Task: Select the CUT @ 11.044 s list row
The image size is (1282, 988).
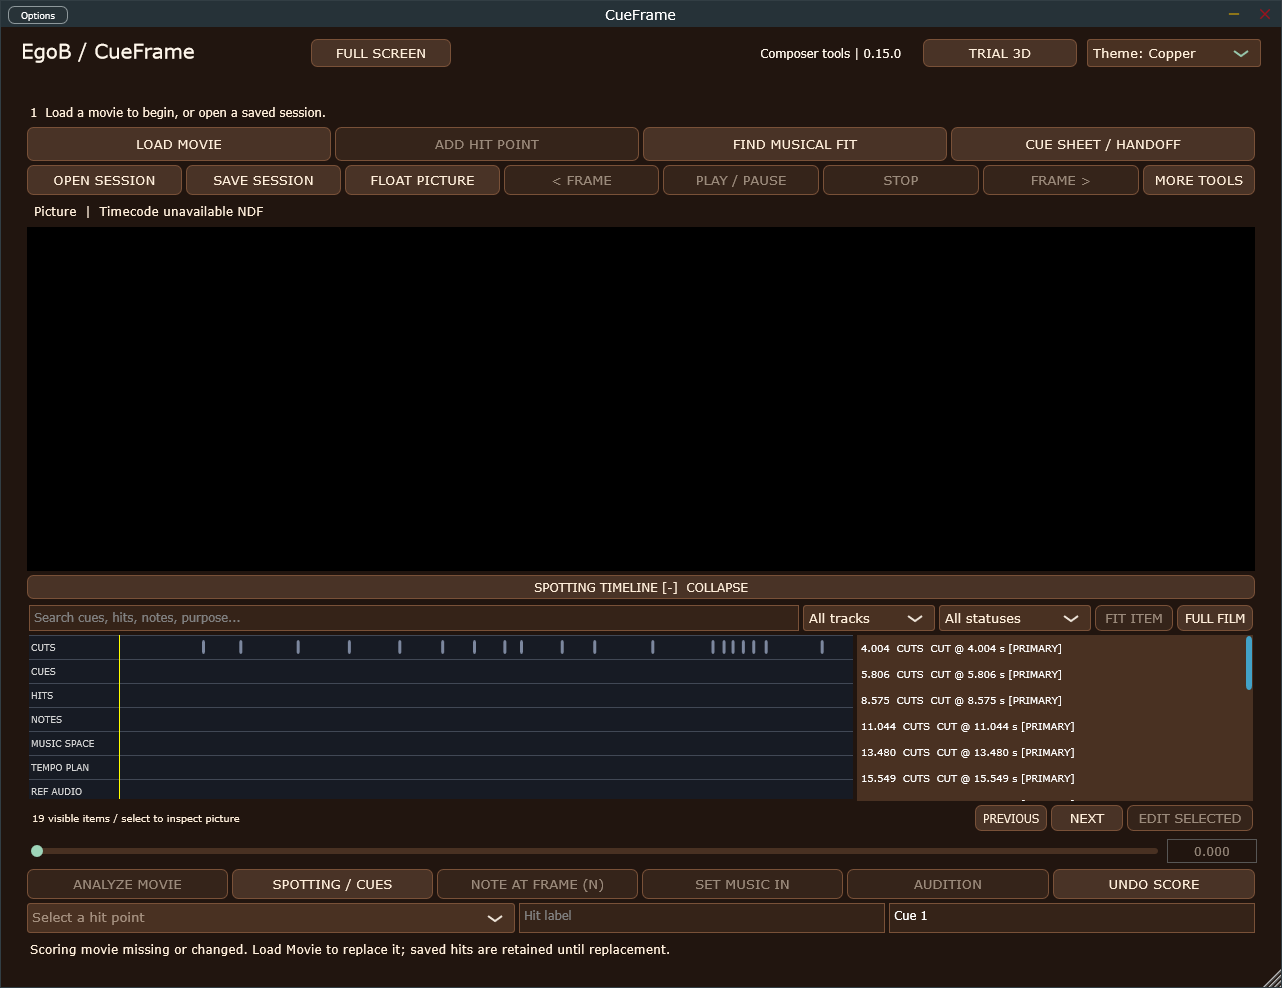Action: 1051,726
